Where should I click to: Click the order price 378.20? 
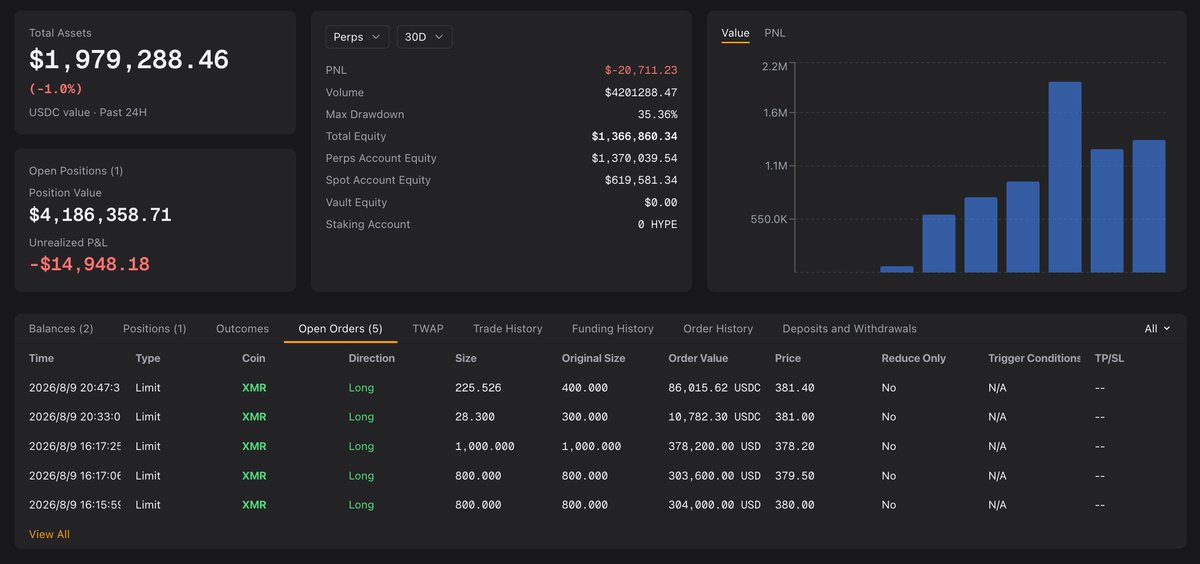pos(794,446)
